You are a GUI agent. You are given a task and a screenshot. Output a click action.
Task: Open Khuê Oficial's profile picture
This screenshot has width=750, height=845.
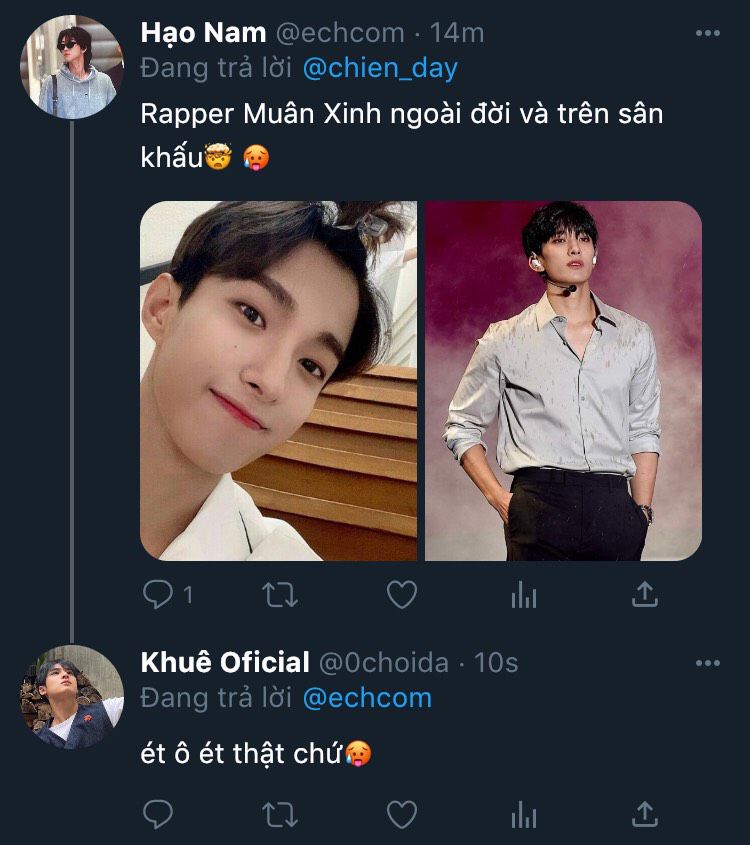(72, 696)
